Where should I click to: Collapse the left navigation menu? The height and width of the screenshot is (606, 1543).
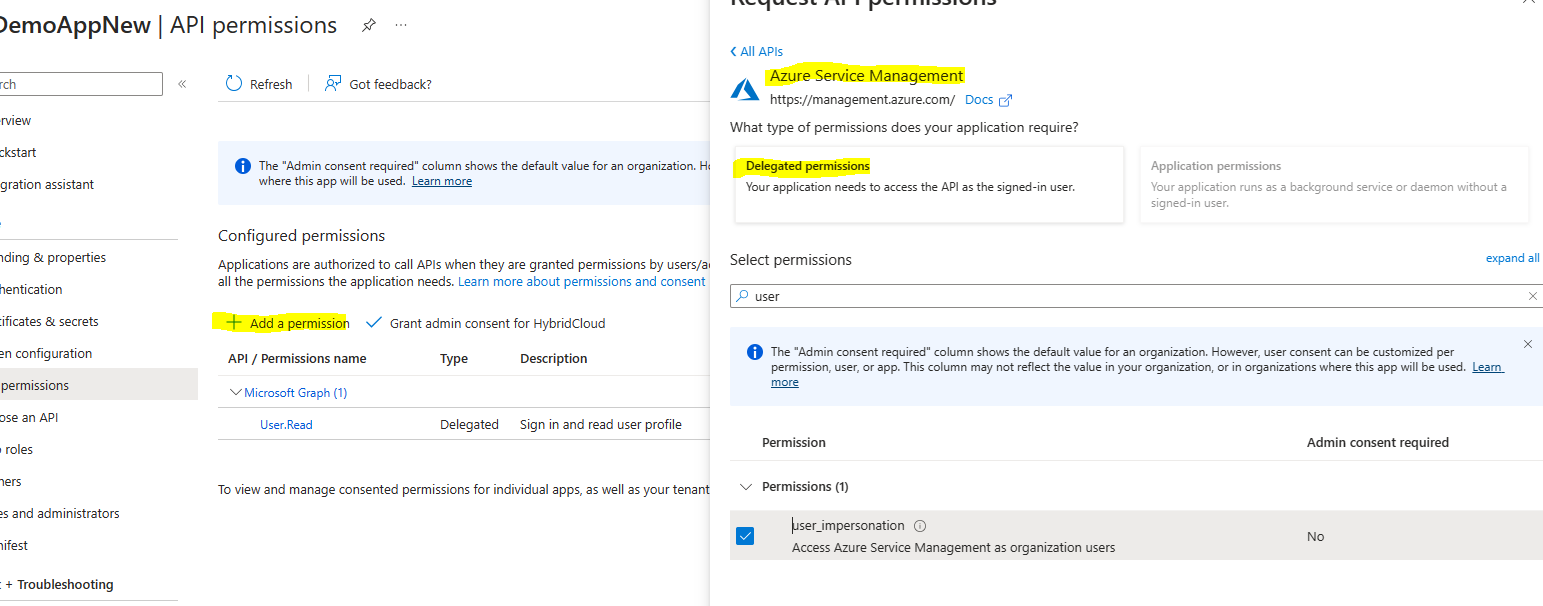[182, 84]
